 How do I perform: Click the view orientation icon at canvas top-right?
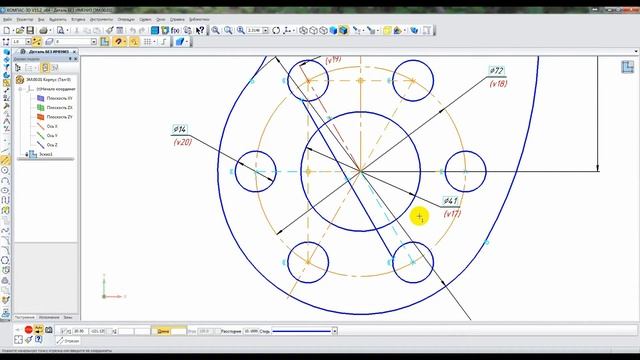(x=627, y=67)
